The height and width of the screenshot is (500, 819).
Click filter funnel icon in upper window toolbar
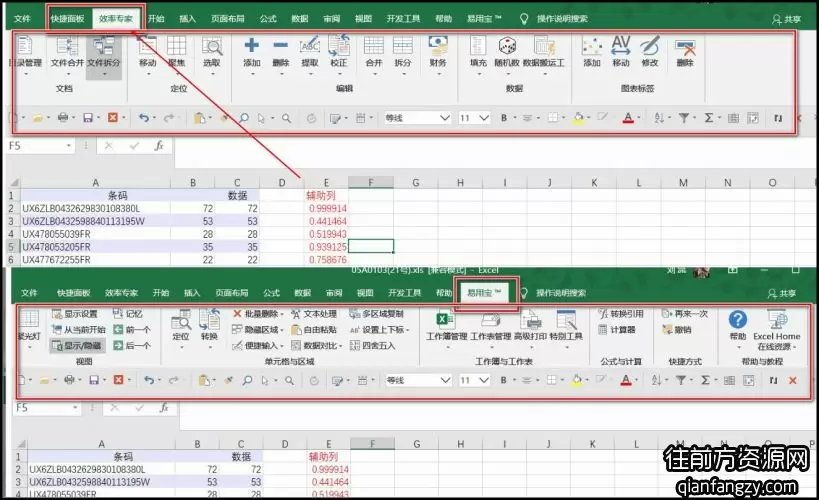tap(683, 118)
